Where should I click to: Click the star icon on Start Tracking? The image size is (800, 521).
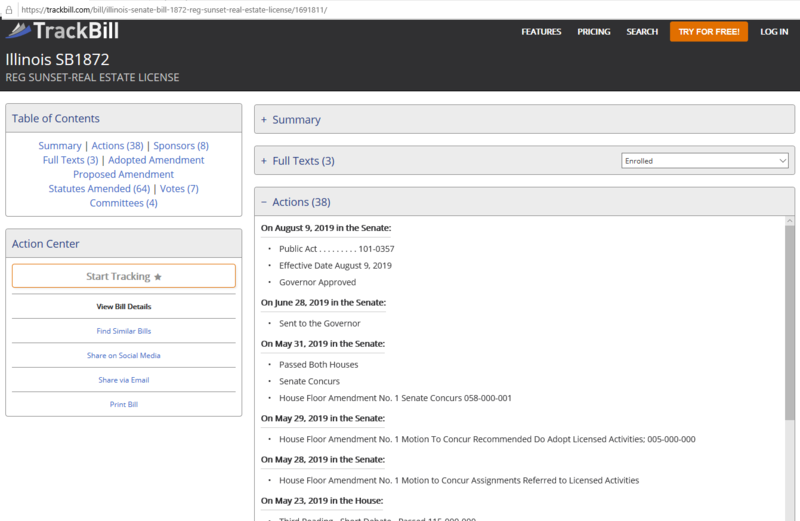pyautogui.click(x=158, y=277)
